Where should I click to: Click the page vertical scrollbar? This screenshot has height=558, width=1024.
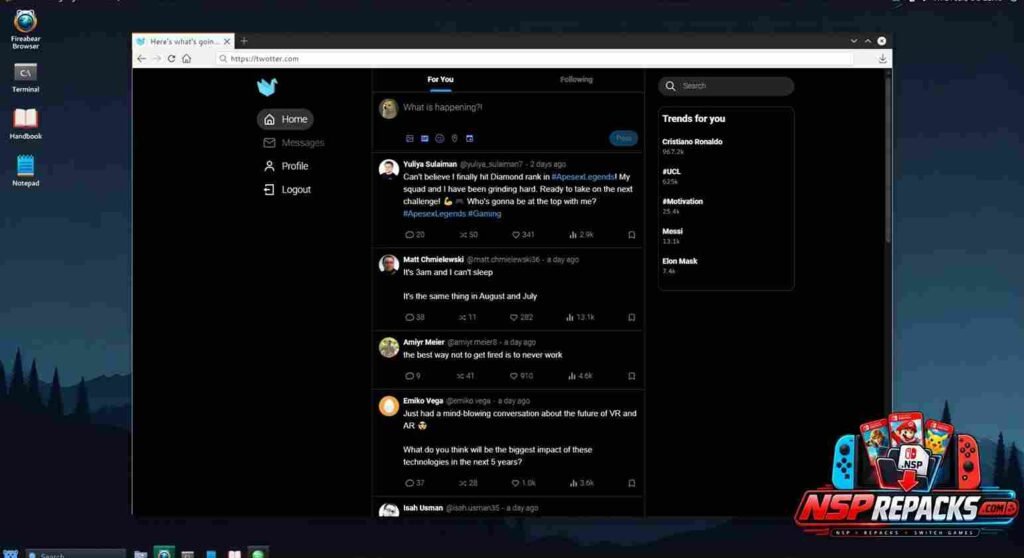888,157
